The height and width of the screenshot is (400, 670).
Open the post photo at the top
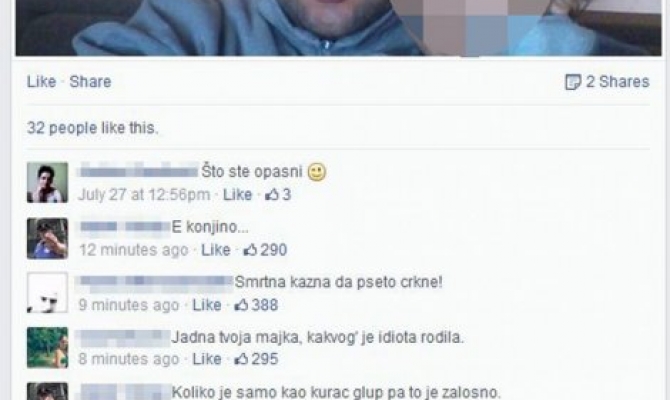(338, 28)
